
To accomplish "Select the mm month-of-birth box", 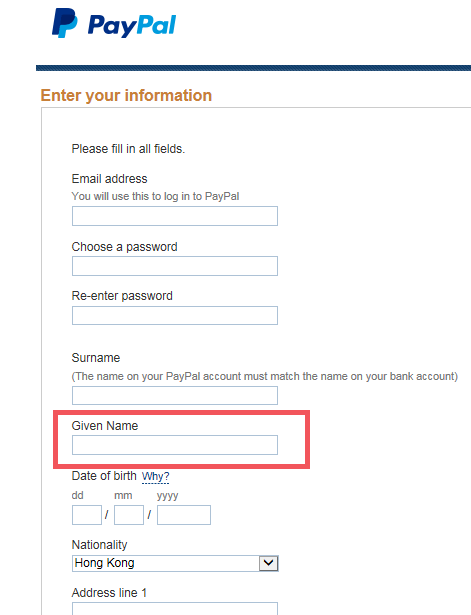I will click(129, 515).
